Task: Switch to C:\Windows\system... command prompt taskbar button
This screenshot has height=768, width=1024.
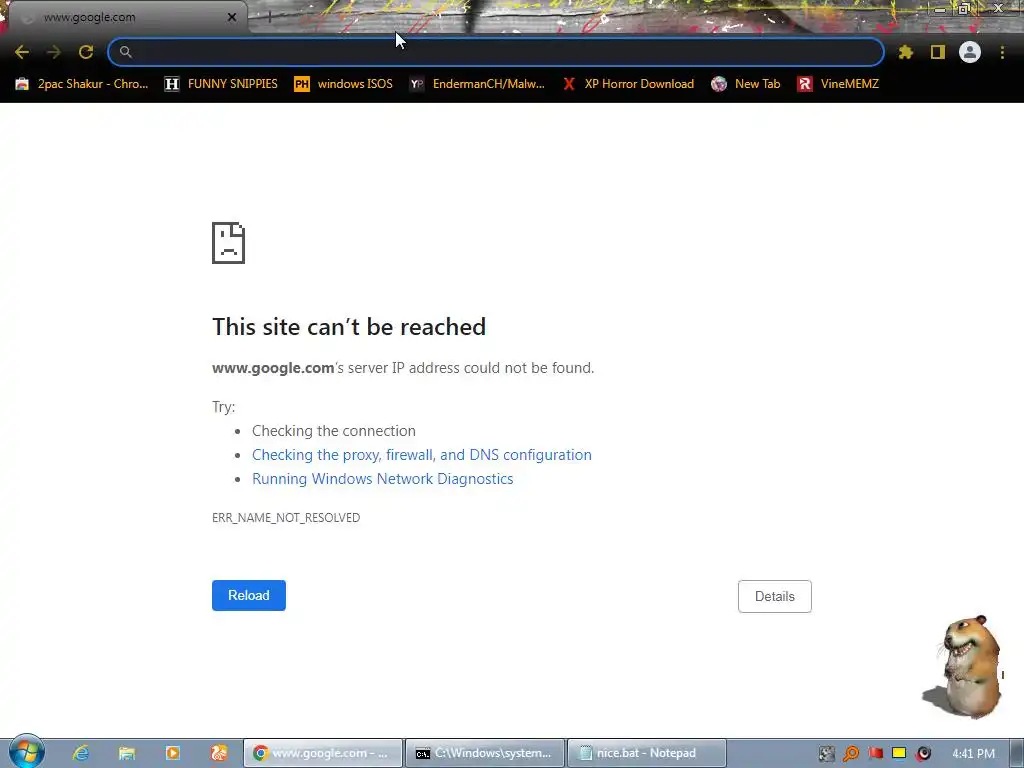Action: coord(485,753)
